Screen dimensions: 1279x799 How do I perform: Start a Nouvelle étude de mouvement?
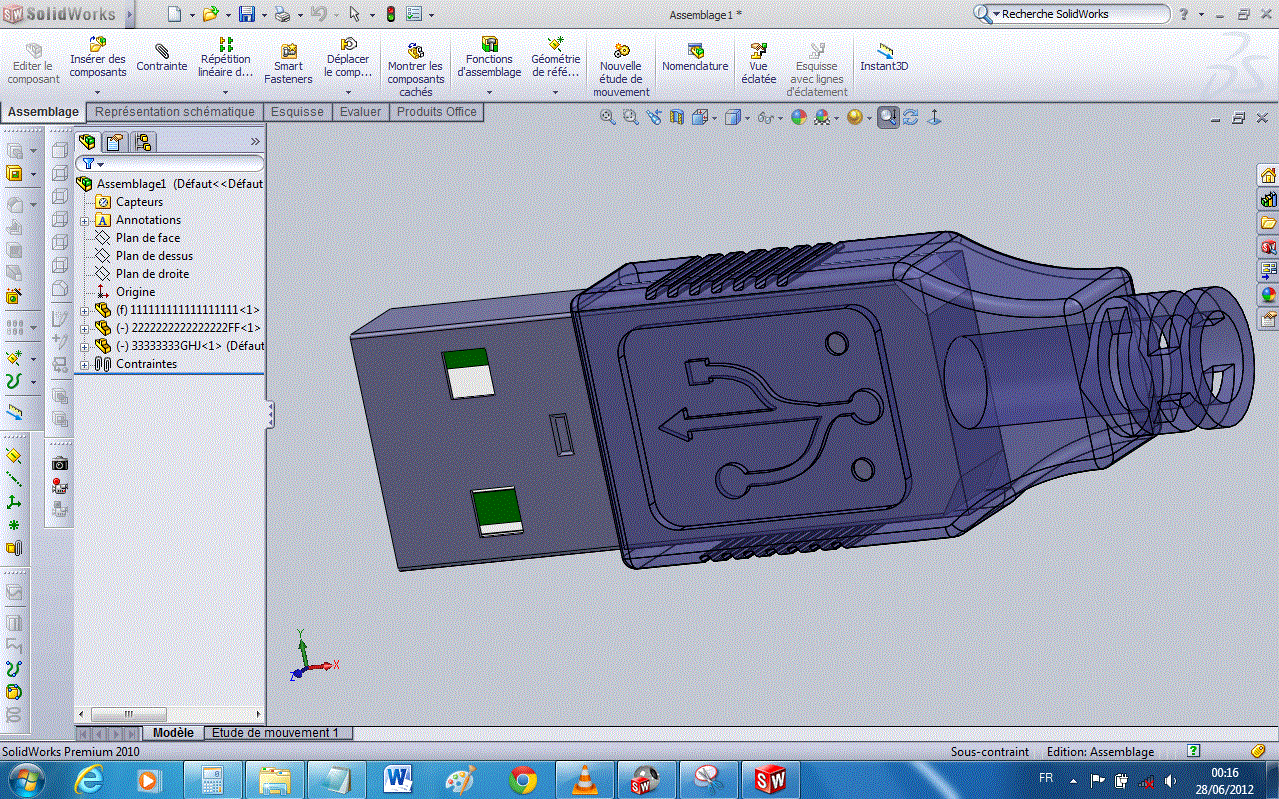click(x=621, y=70)
